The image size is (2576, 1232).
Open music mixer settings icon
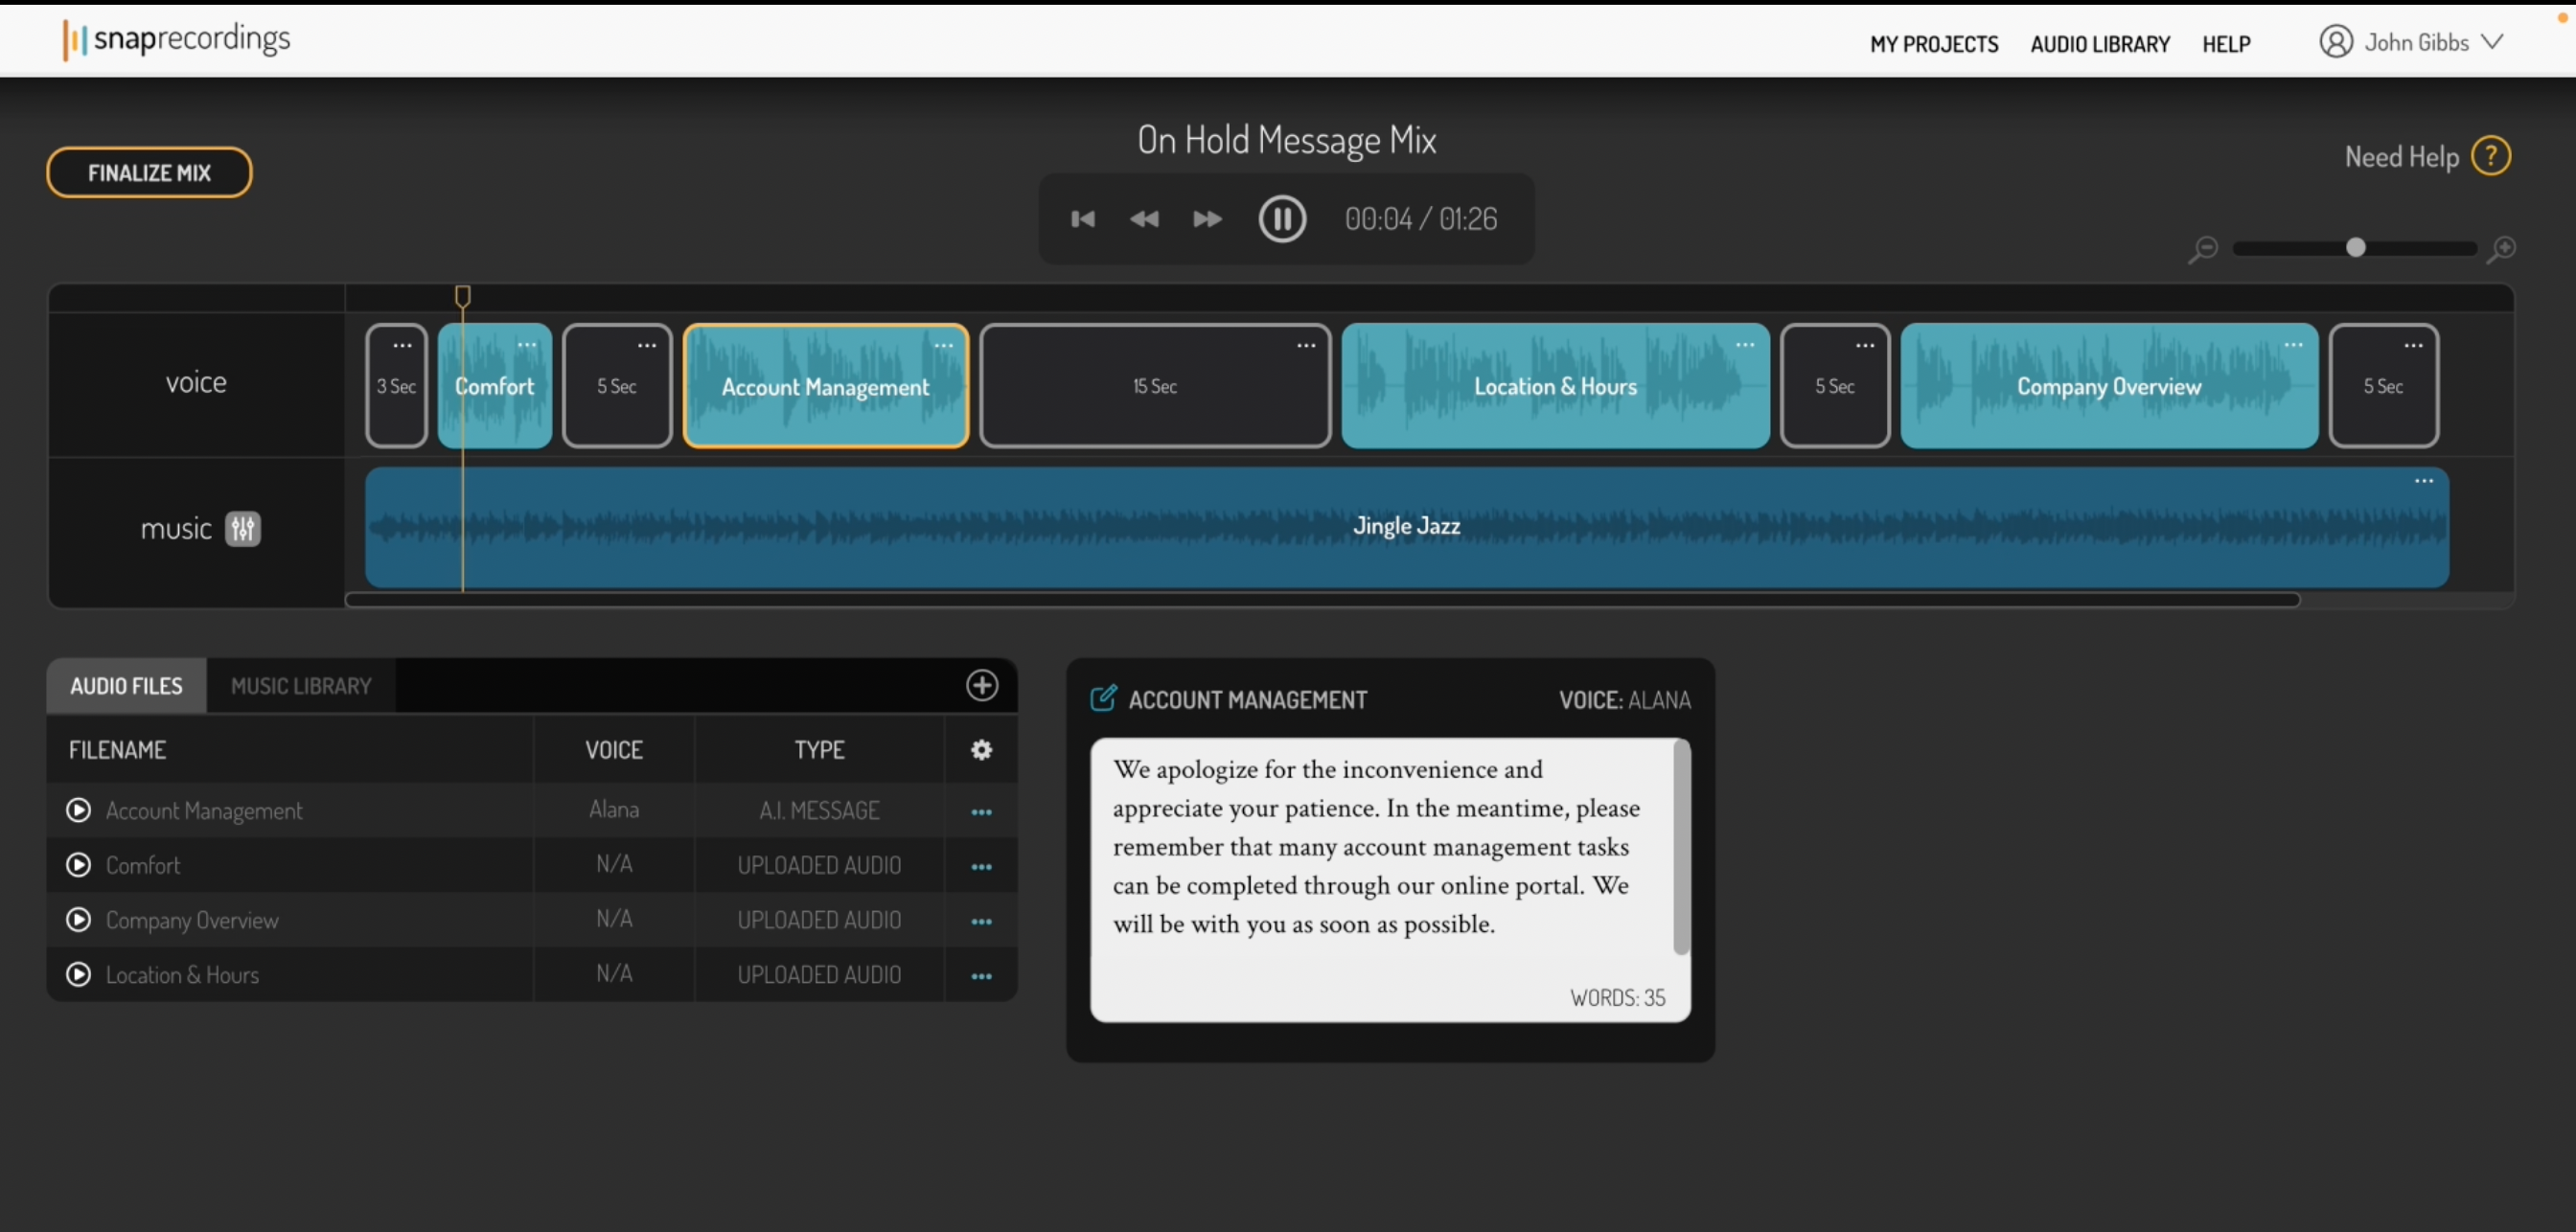(242, 529)
